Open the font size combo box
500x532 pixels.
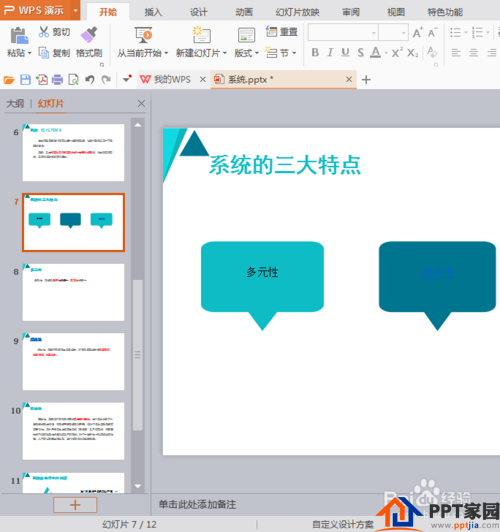(x=393, y=33)
